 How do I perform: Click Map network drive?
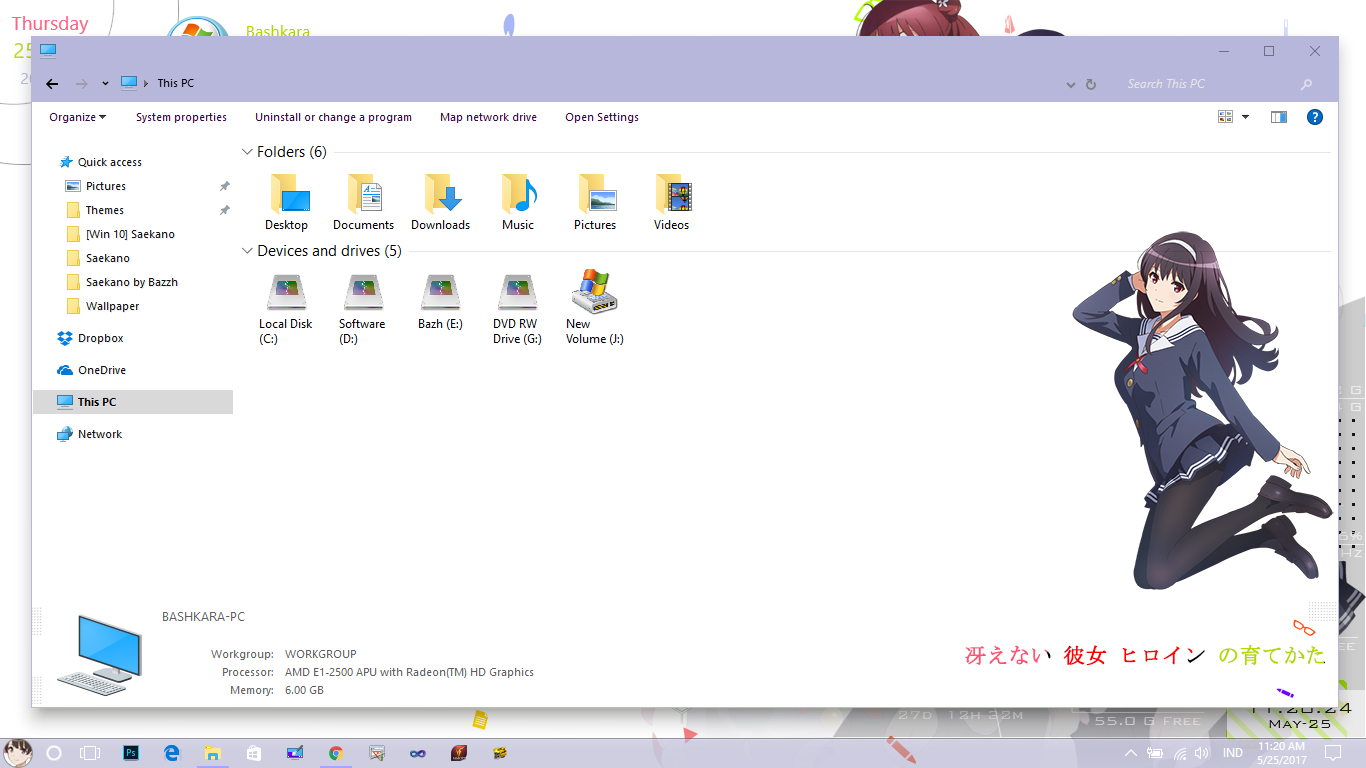click(x=488, y=117)
